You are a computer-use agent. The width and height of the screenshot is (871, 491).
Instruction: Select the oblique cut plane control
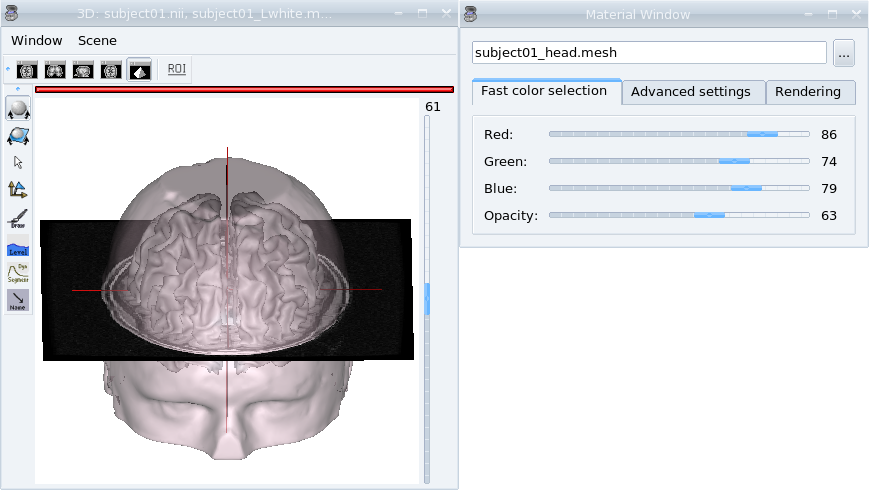18,136
